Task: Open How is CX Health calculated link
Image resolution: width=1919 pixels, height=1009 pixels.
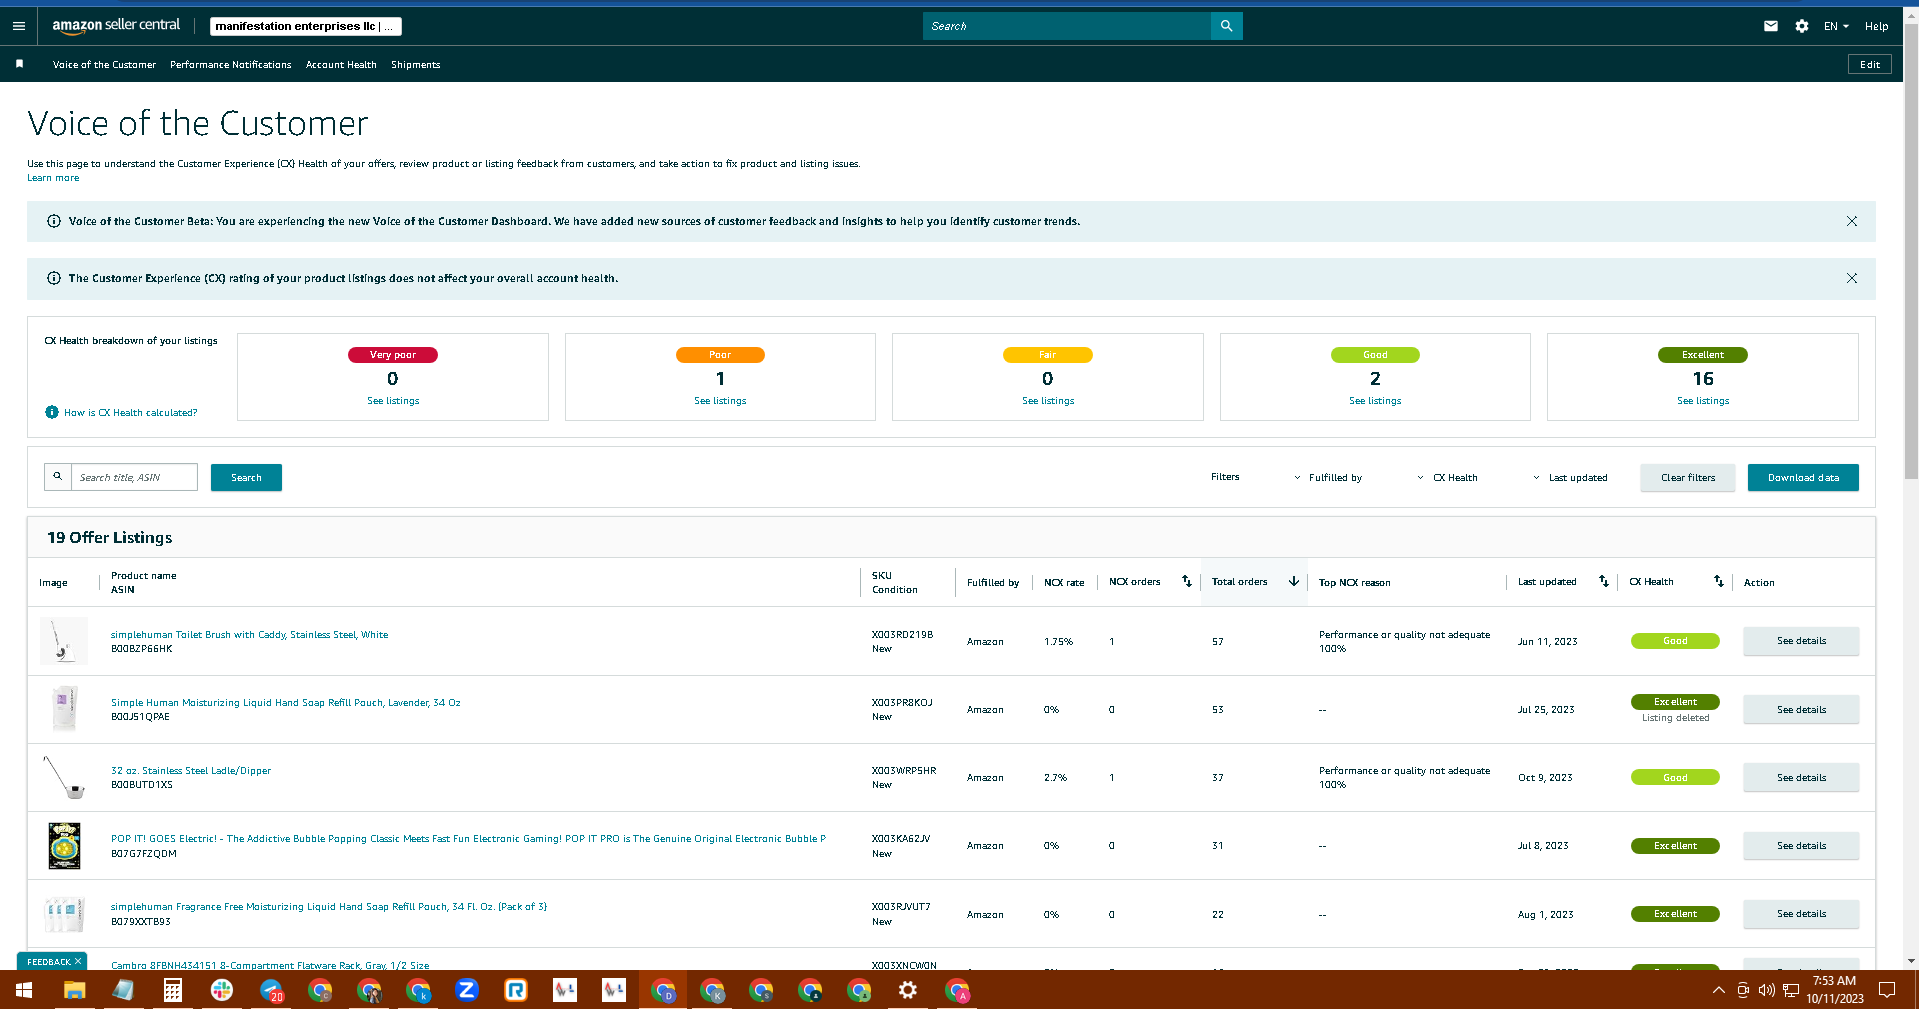Action: [131, 412]
